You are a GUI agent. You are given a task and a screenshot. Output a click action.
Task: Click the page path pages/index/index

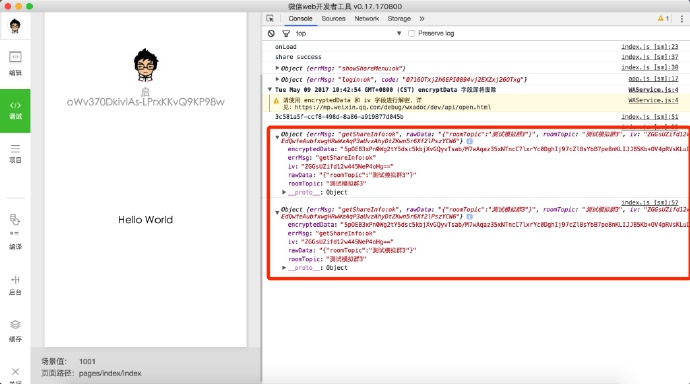(110, 373)
